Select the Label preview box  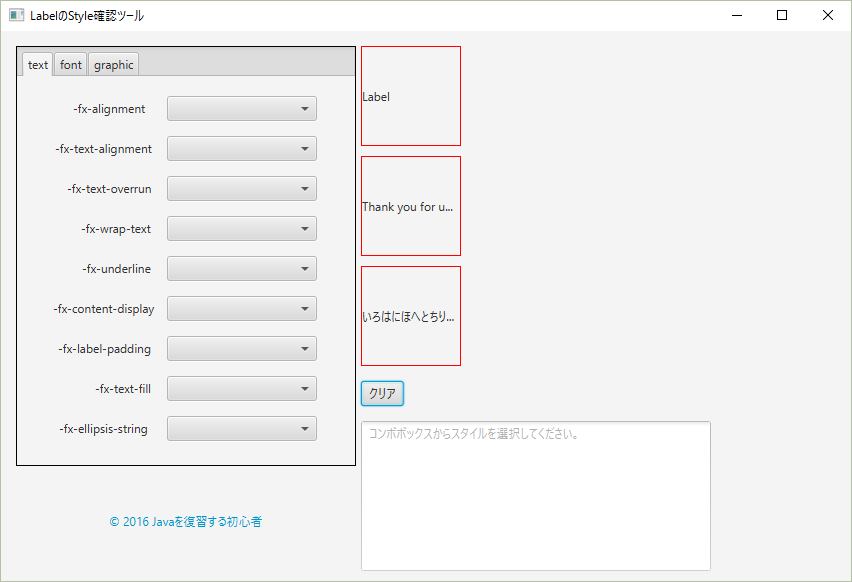point(410,95)
